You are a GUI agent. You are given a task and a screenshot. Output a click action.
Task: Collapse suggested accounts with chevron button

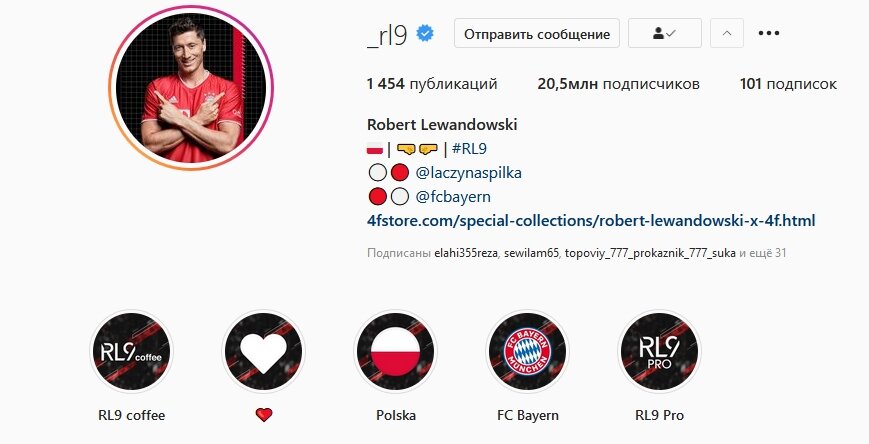tap(727, 33)
